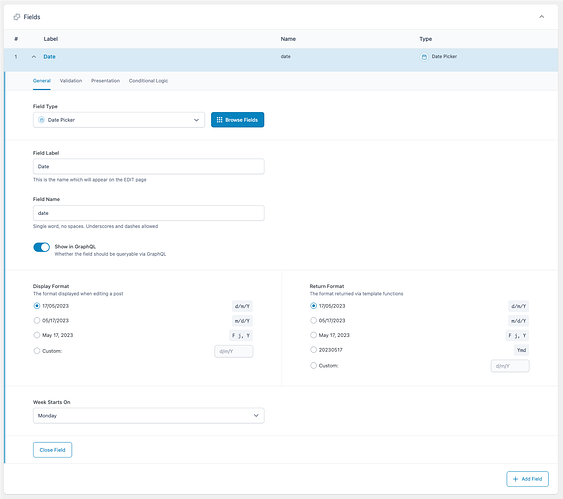Click the Date label link in row
The height and width of the screenshot is (499, 563).
point(49,57)
